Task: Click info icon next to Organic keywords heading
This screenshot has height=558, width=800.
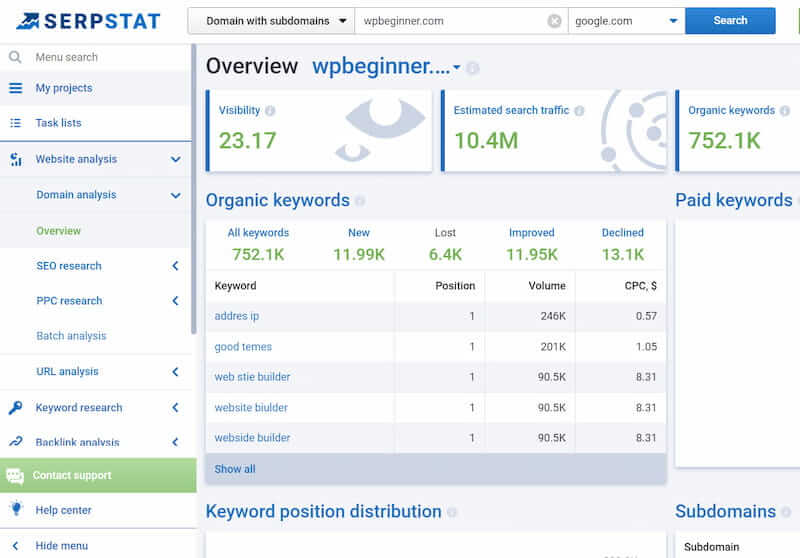Action: (x=360, y=201)
